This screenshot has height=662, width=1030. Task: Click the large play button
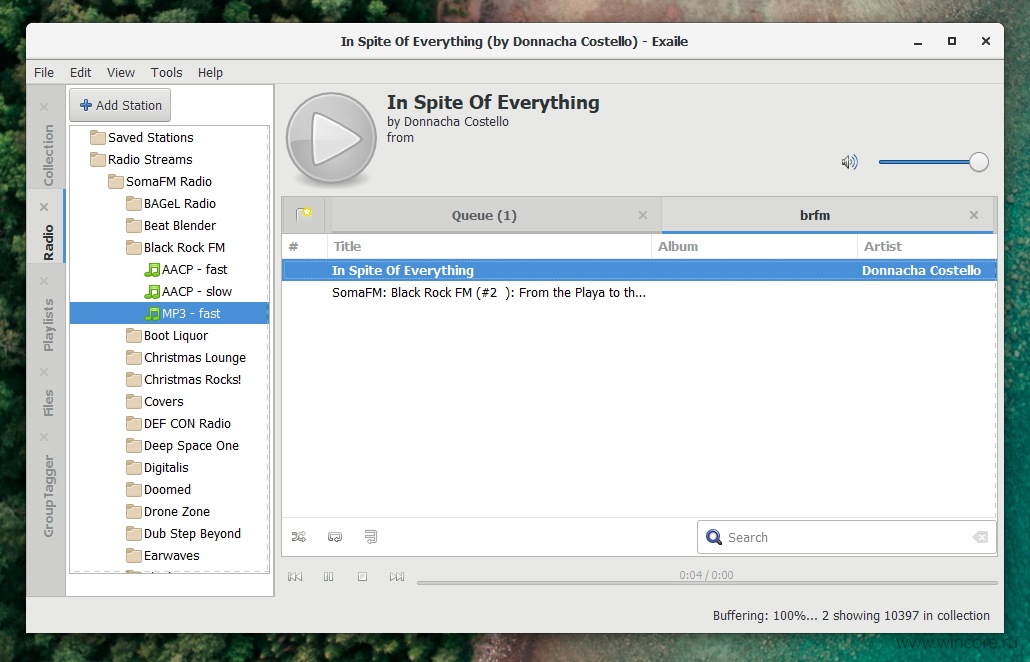click(x=331, y=138)
